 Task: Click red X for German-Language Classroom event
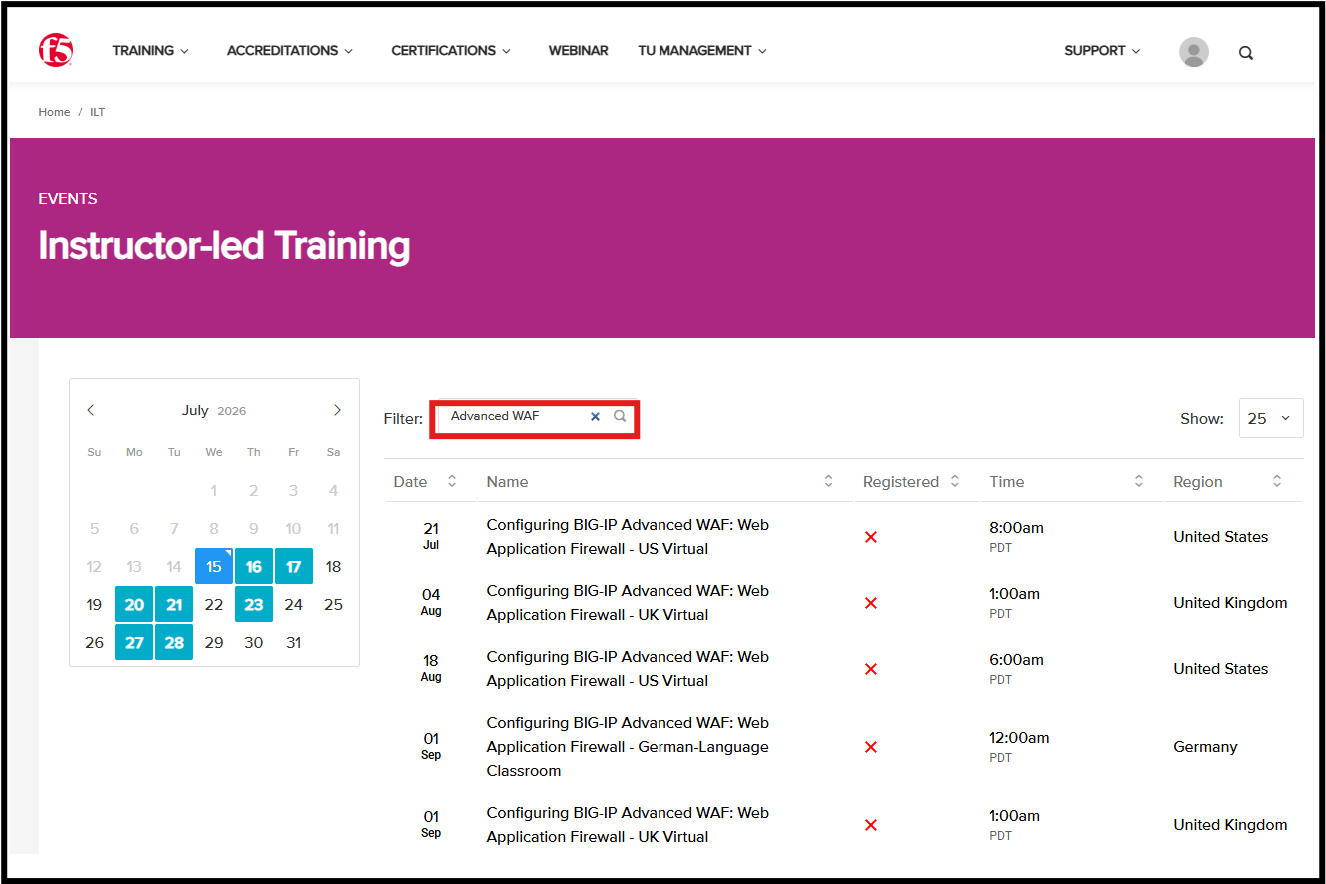pos(870,747)
